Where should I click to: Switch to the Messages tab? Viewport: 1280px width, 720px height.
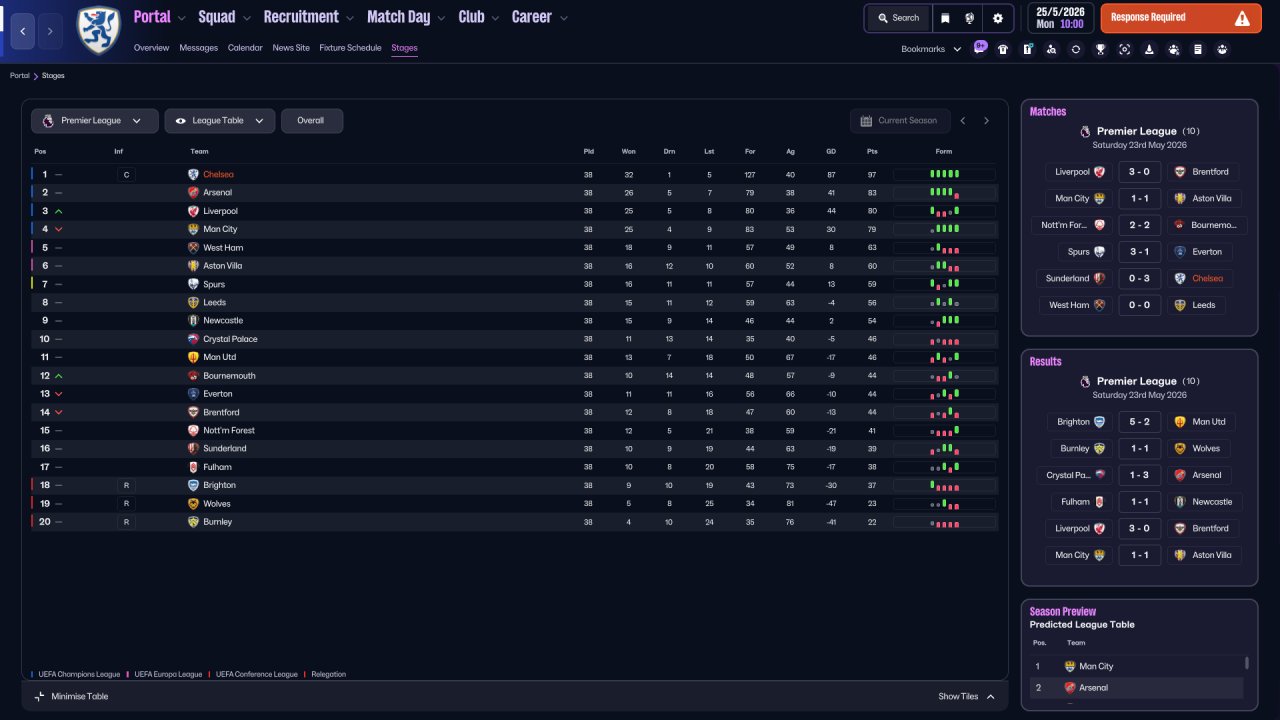(x=198, y=48)
